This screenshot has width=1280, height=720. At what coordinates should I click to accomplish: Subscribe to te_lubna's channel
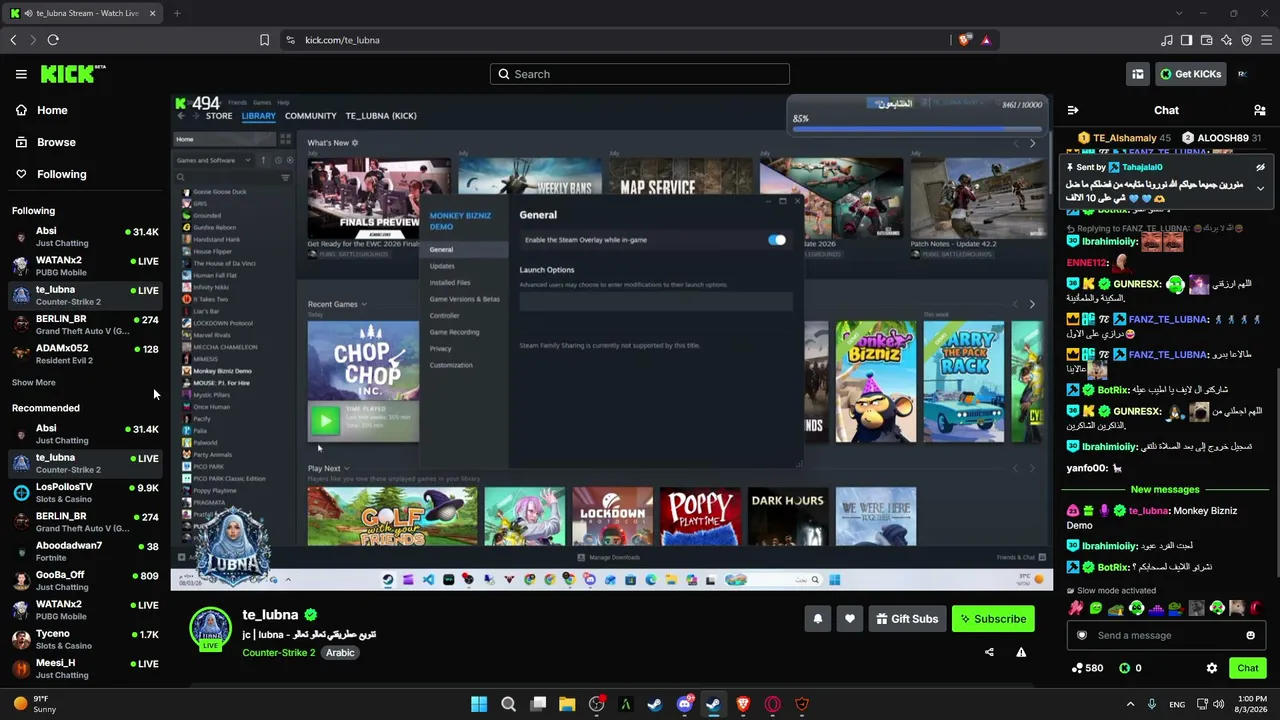pos(993,619)
